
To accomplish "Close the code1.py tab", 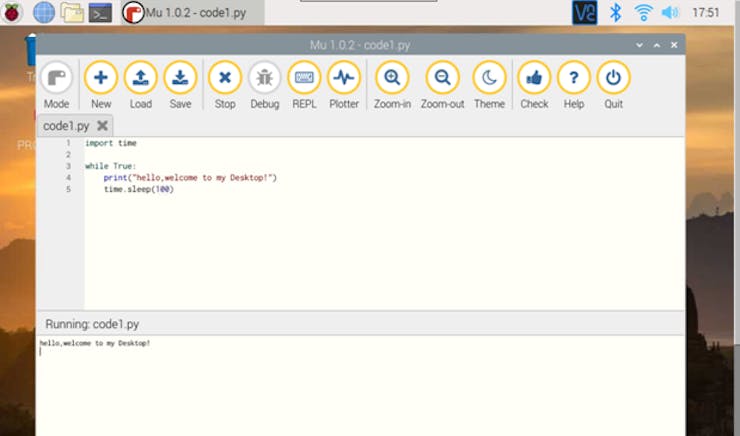I will [x=102, y=126].
